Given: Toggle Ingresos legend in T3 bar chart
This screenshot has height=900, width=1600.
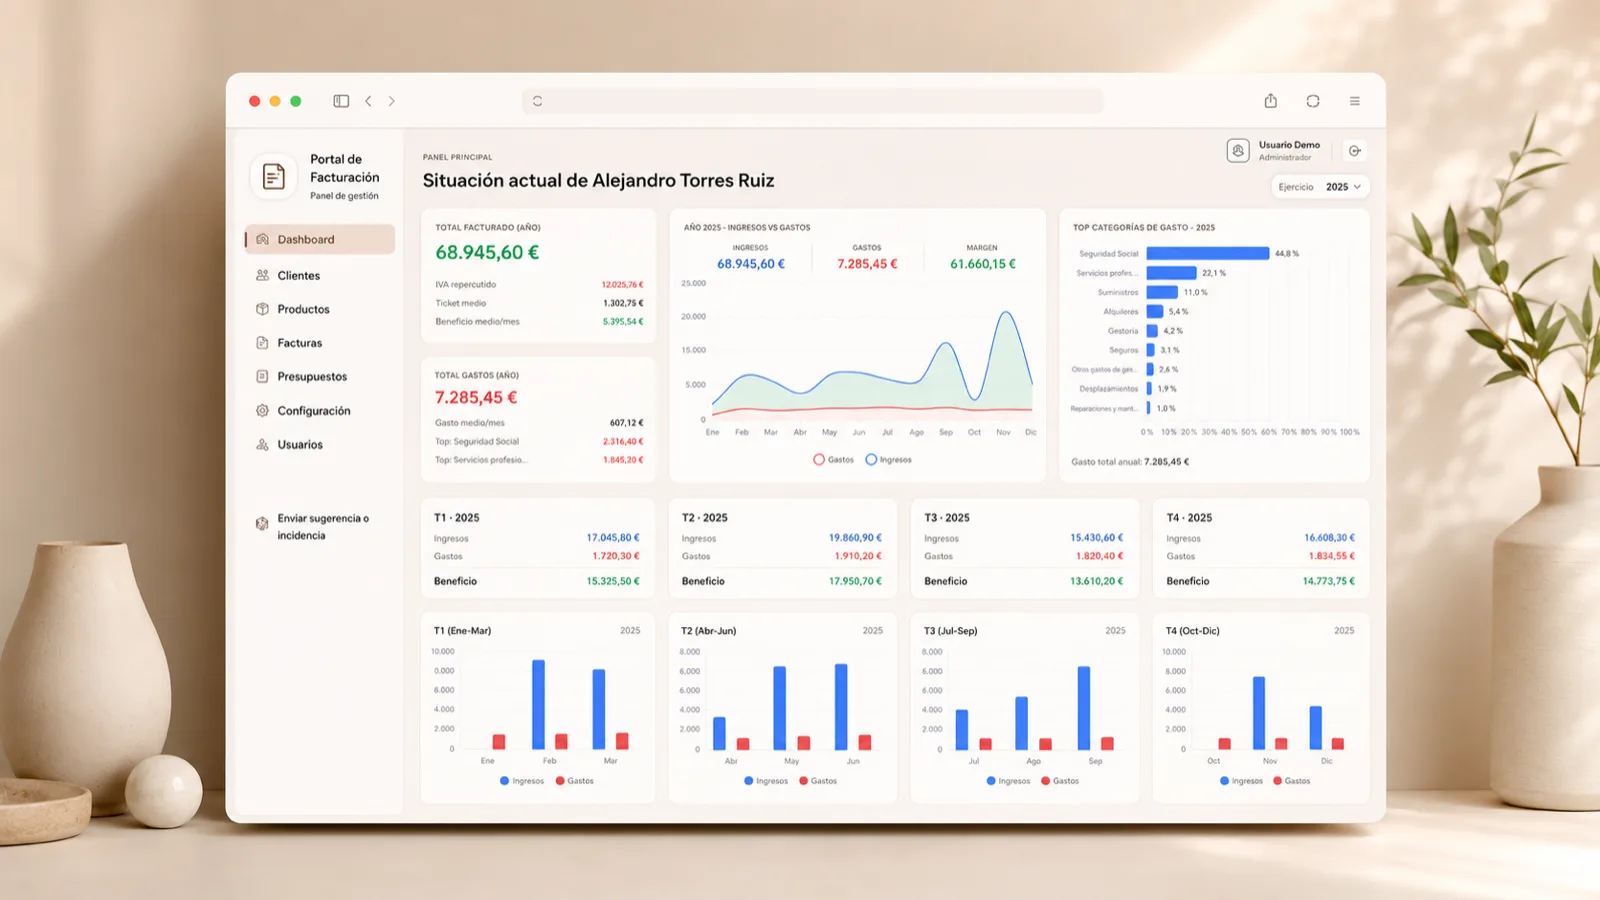Looking at the screenshot, I should click(x=1008, y=781).
